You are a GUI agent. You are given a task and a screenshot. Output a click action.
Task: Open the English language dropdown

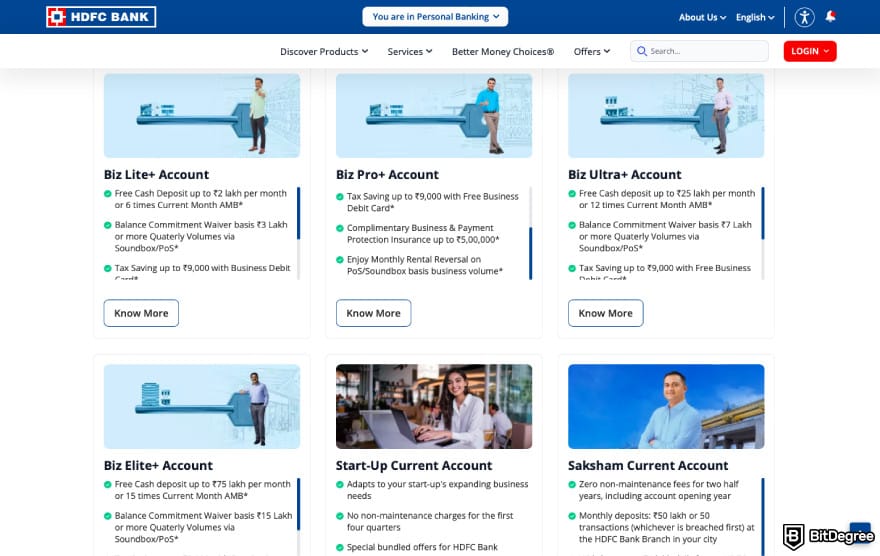tap(755, 17)
